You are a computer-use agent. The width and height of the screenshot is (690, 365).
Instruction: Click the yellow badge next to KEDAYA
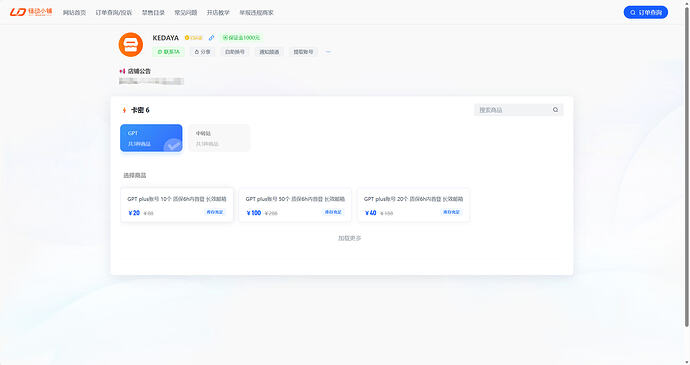coord(193,38)
